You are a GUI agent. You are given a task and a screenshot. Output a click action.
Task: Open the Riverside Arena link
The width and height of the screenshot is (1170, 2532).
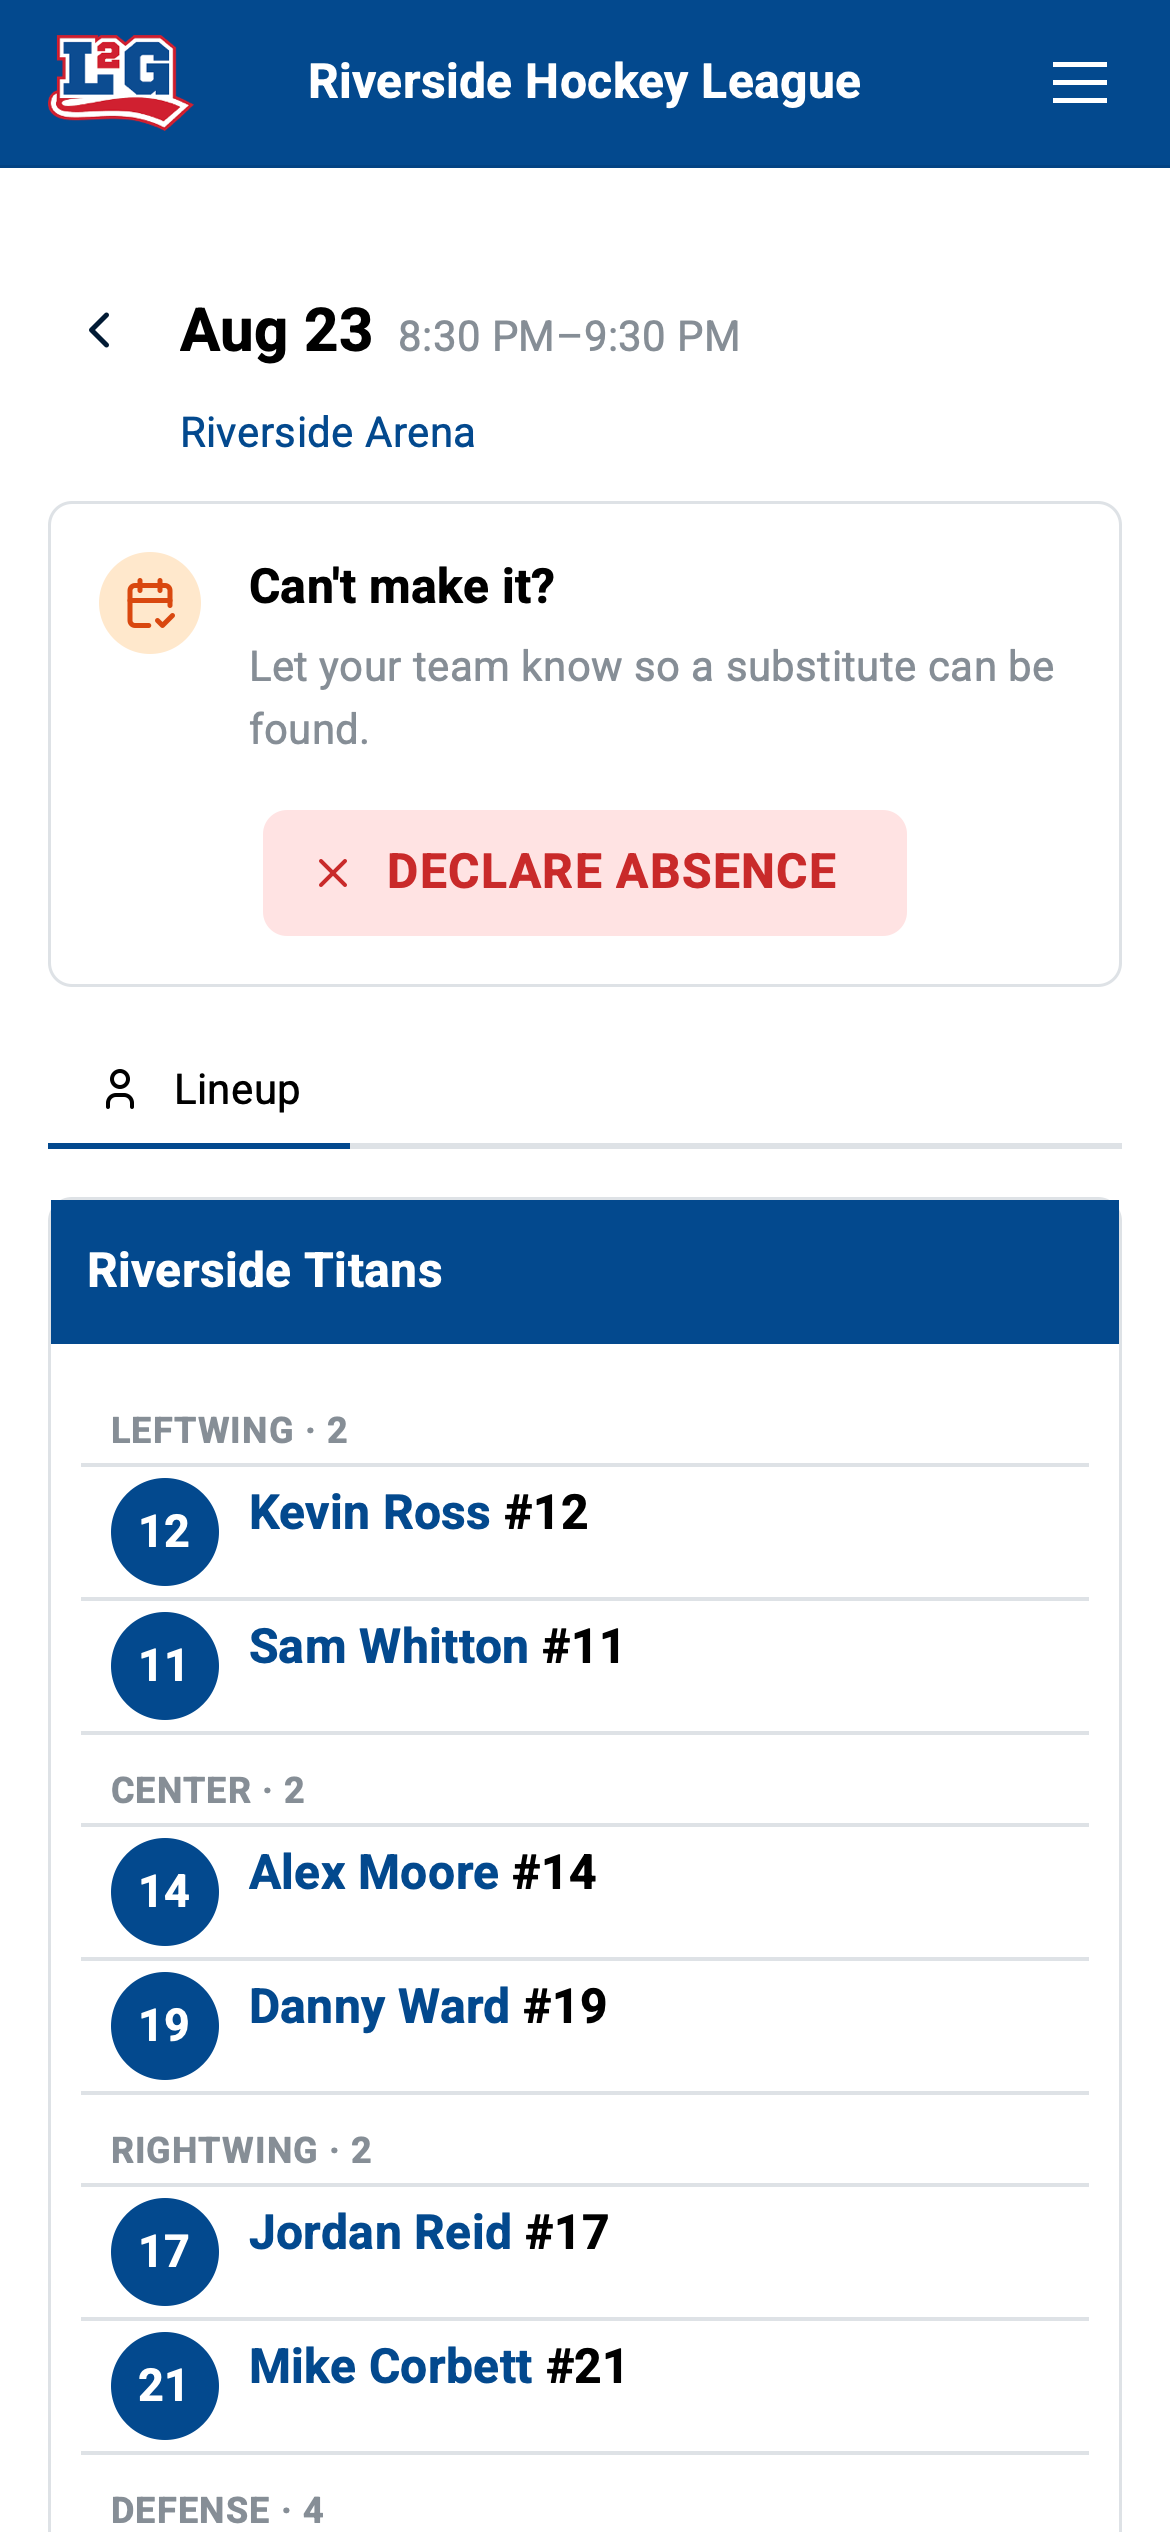327,433
